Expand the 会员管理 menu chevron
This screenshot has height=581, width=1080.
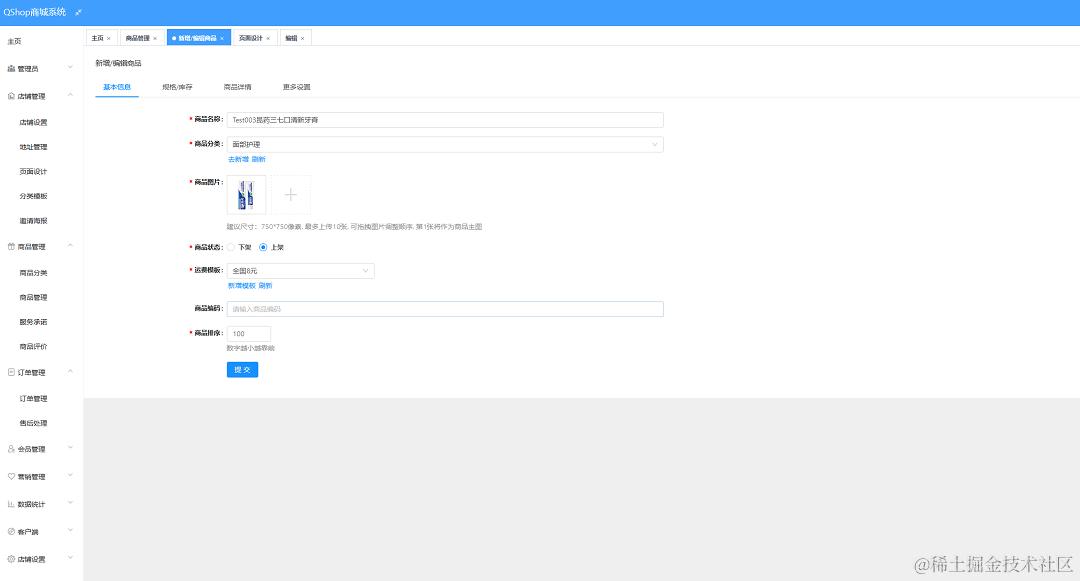[70, 448]
